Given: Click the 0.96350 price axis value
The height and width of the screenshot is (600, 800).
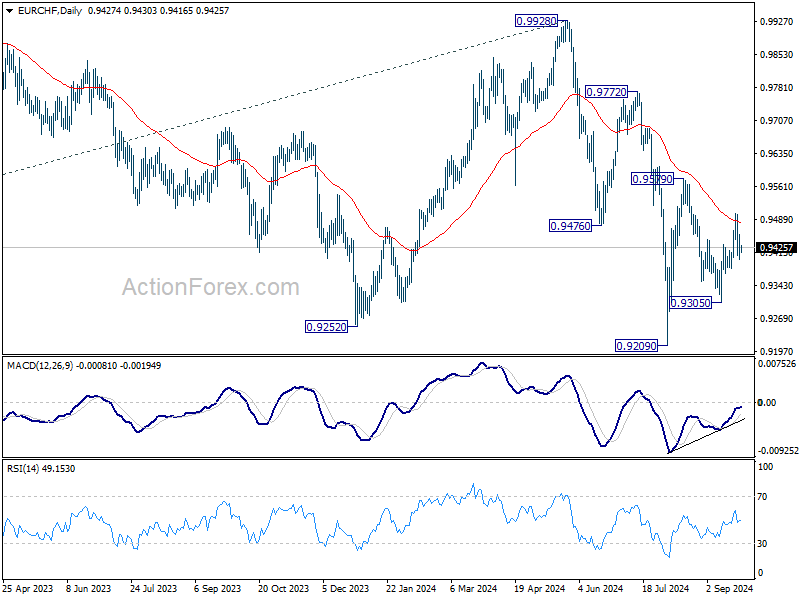Looking at the screenshot, I should click(777, 154).
